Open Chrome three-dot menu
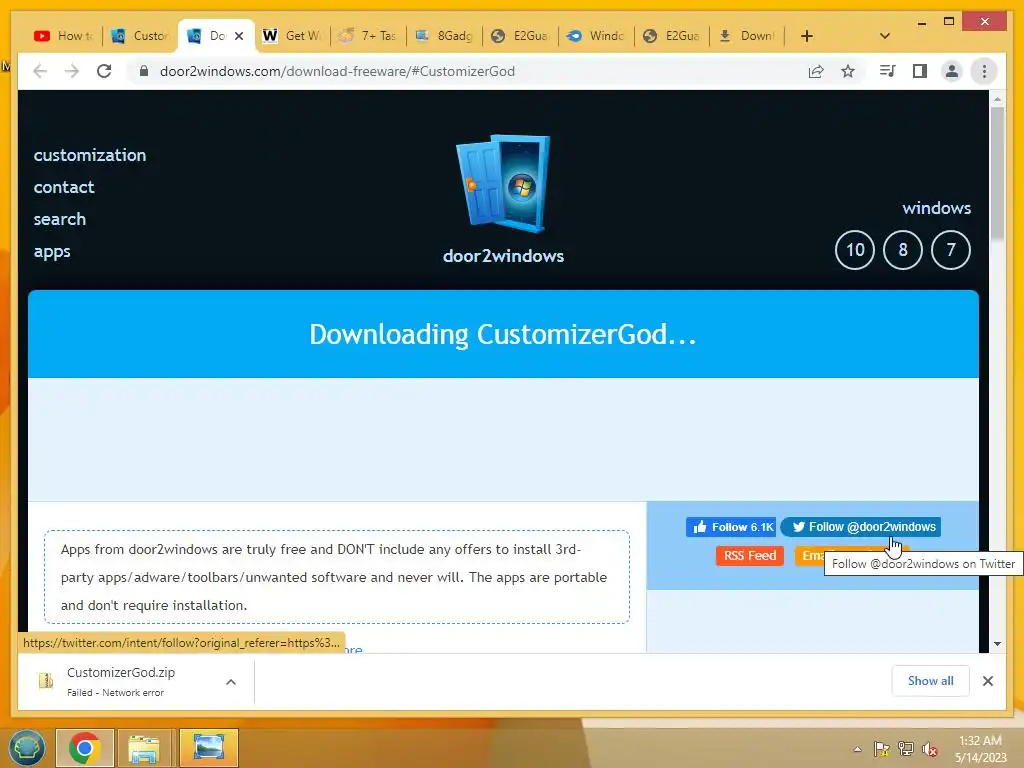Image resolution: width=1024 pixels, height=768 pixels. tap(984, 71)
